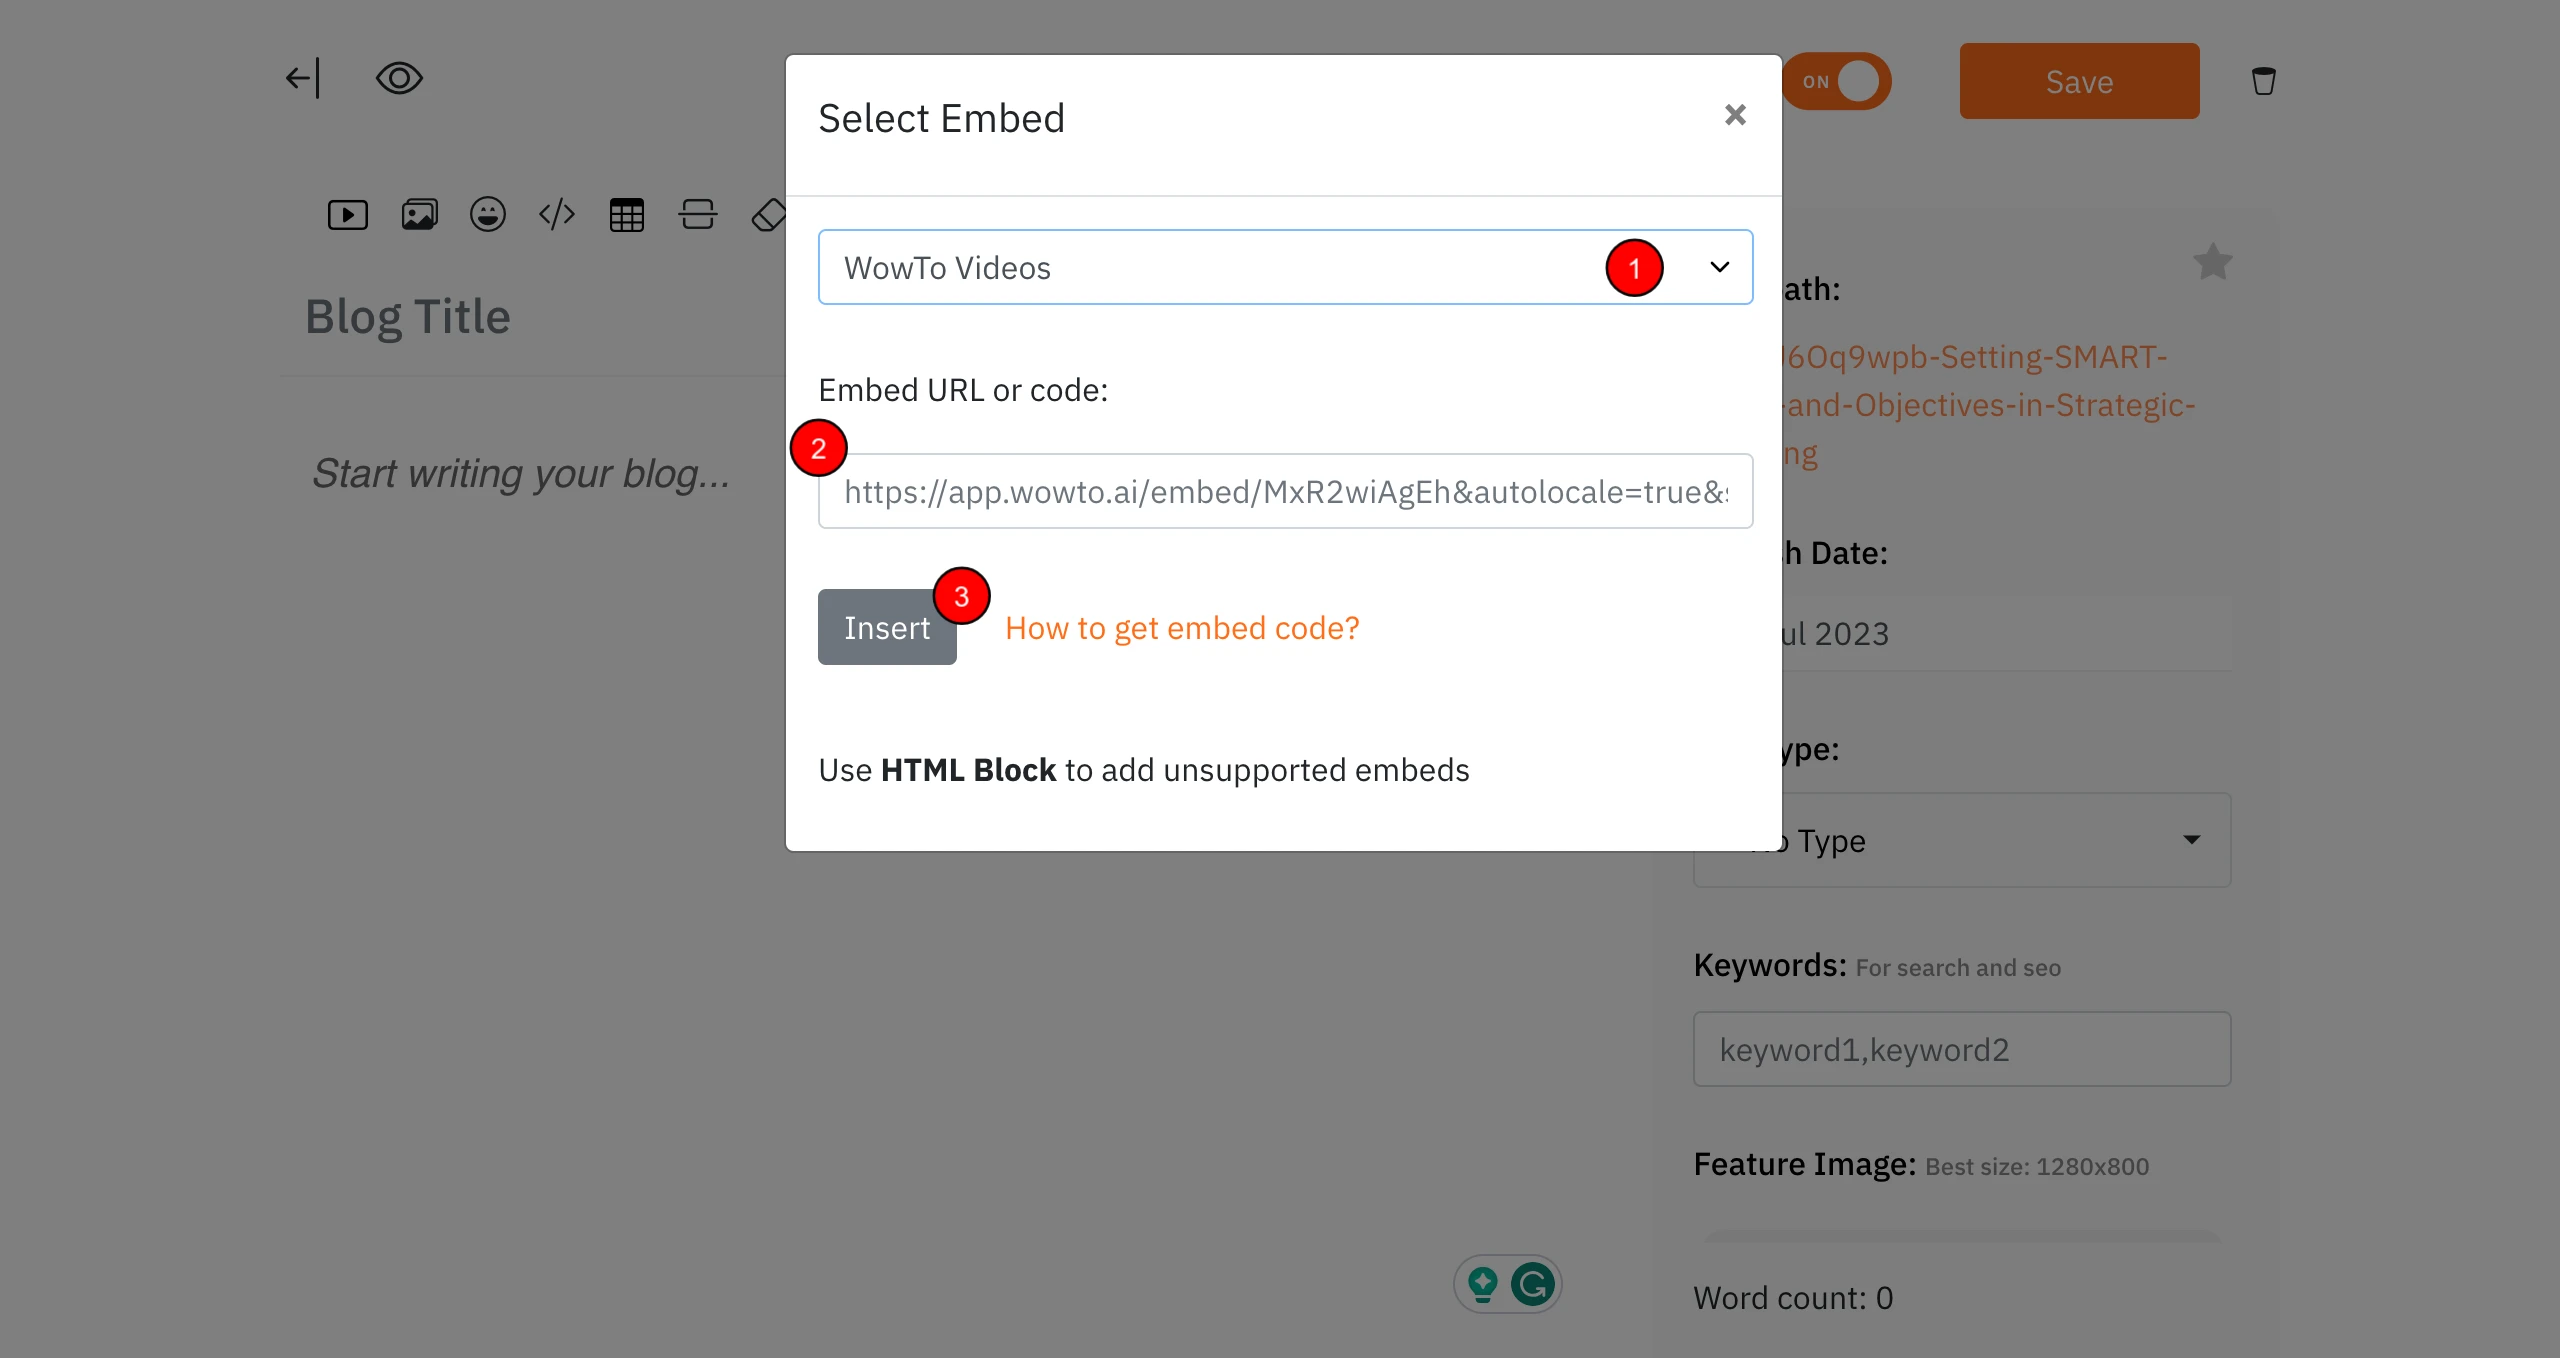Open the blog Type dropdown
Viewport: 2560px width, 1358px height.
coord(1990,840)
